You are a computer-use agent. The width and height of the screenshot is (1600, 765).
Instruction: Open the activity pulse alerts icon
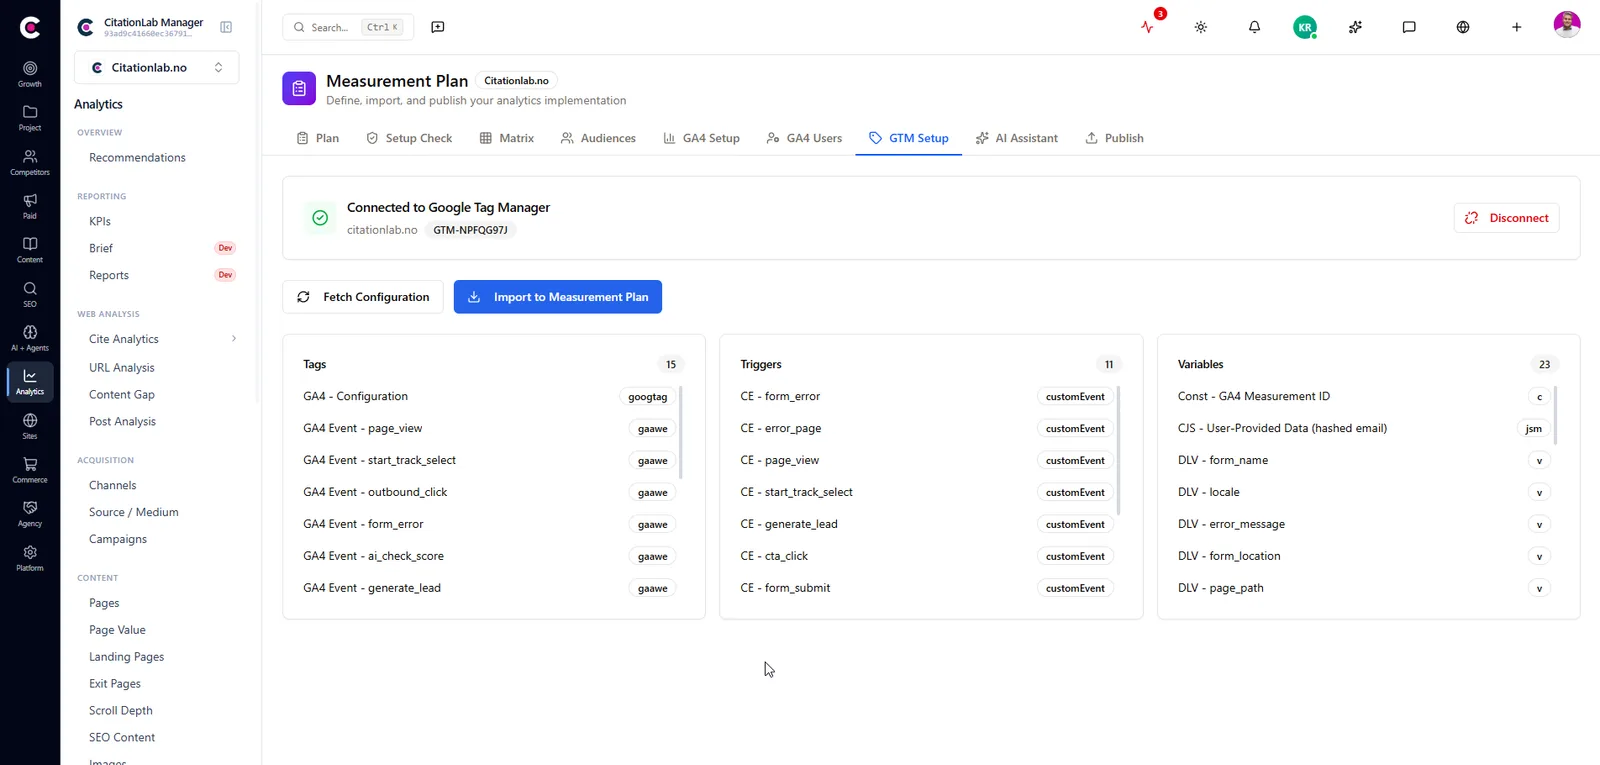point(1147,27)
